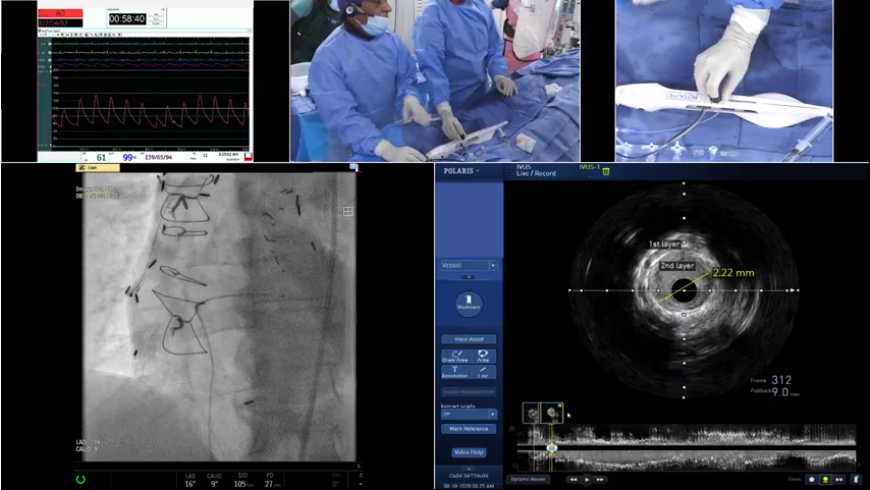Click the red AO pressure label
The image size is (870, 490).
[x=60, y=13]
